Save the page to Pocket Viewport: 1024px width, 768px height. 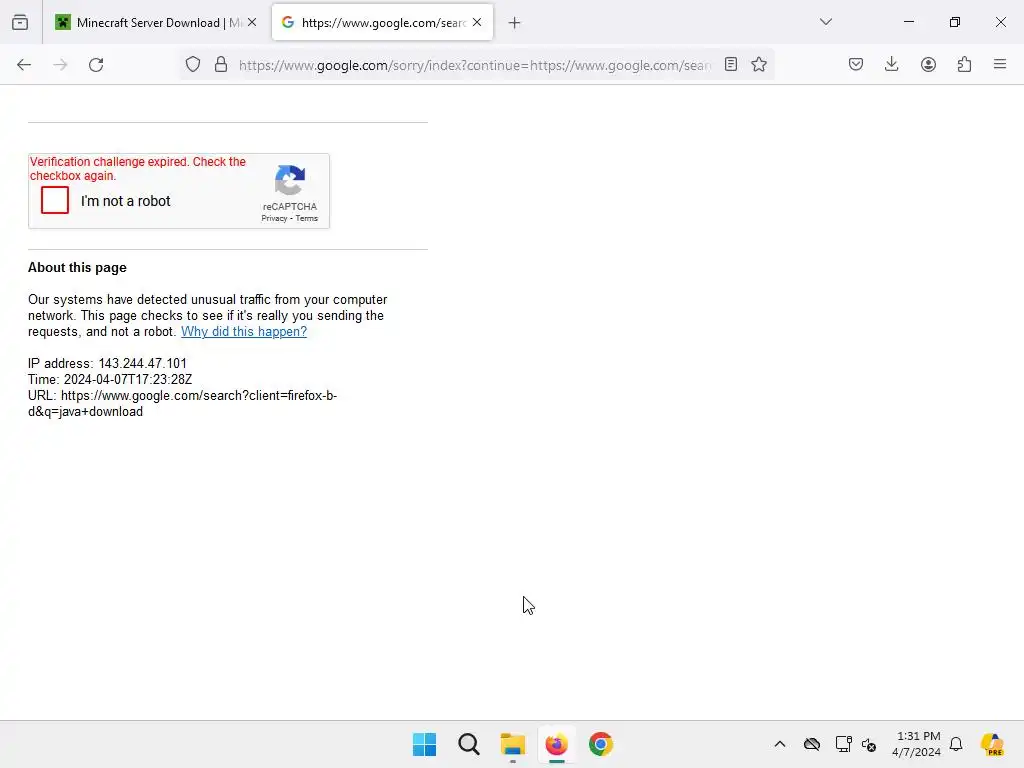856,64
